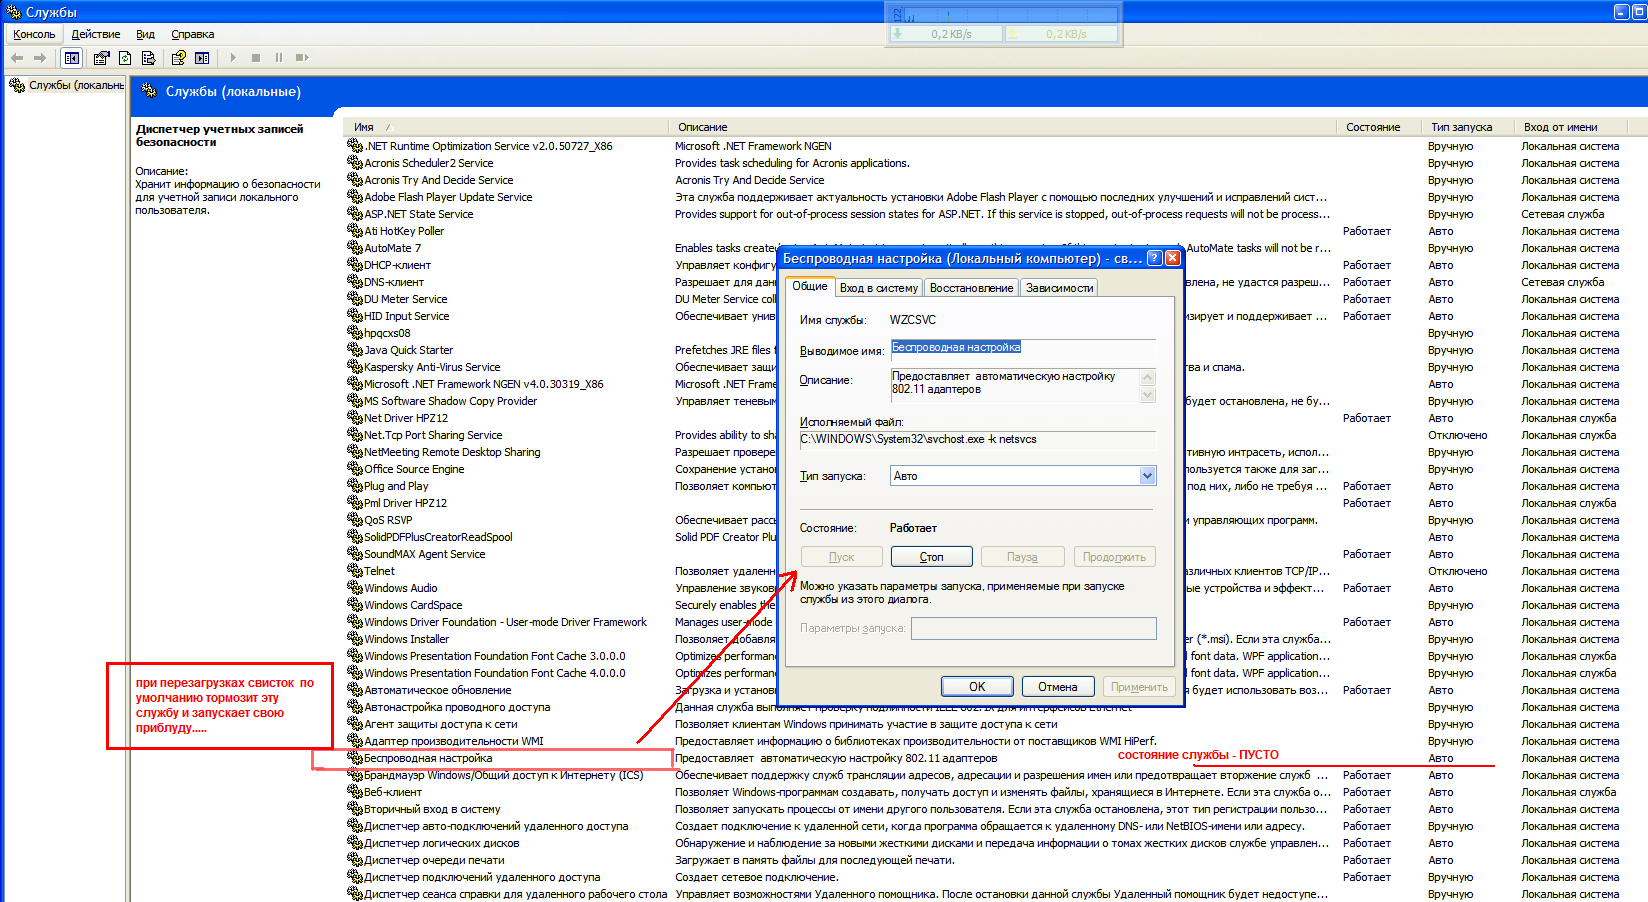
Task: Click the Export List toolbar icon
Action: point(149,58)
